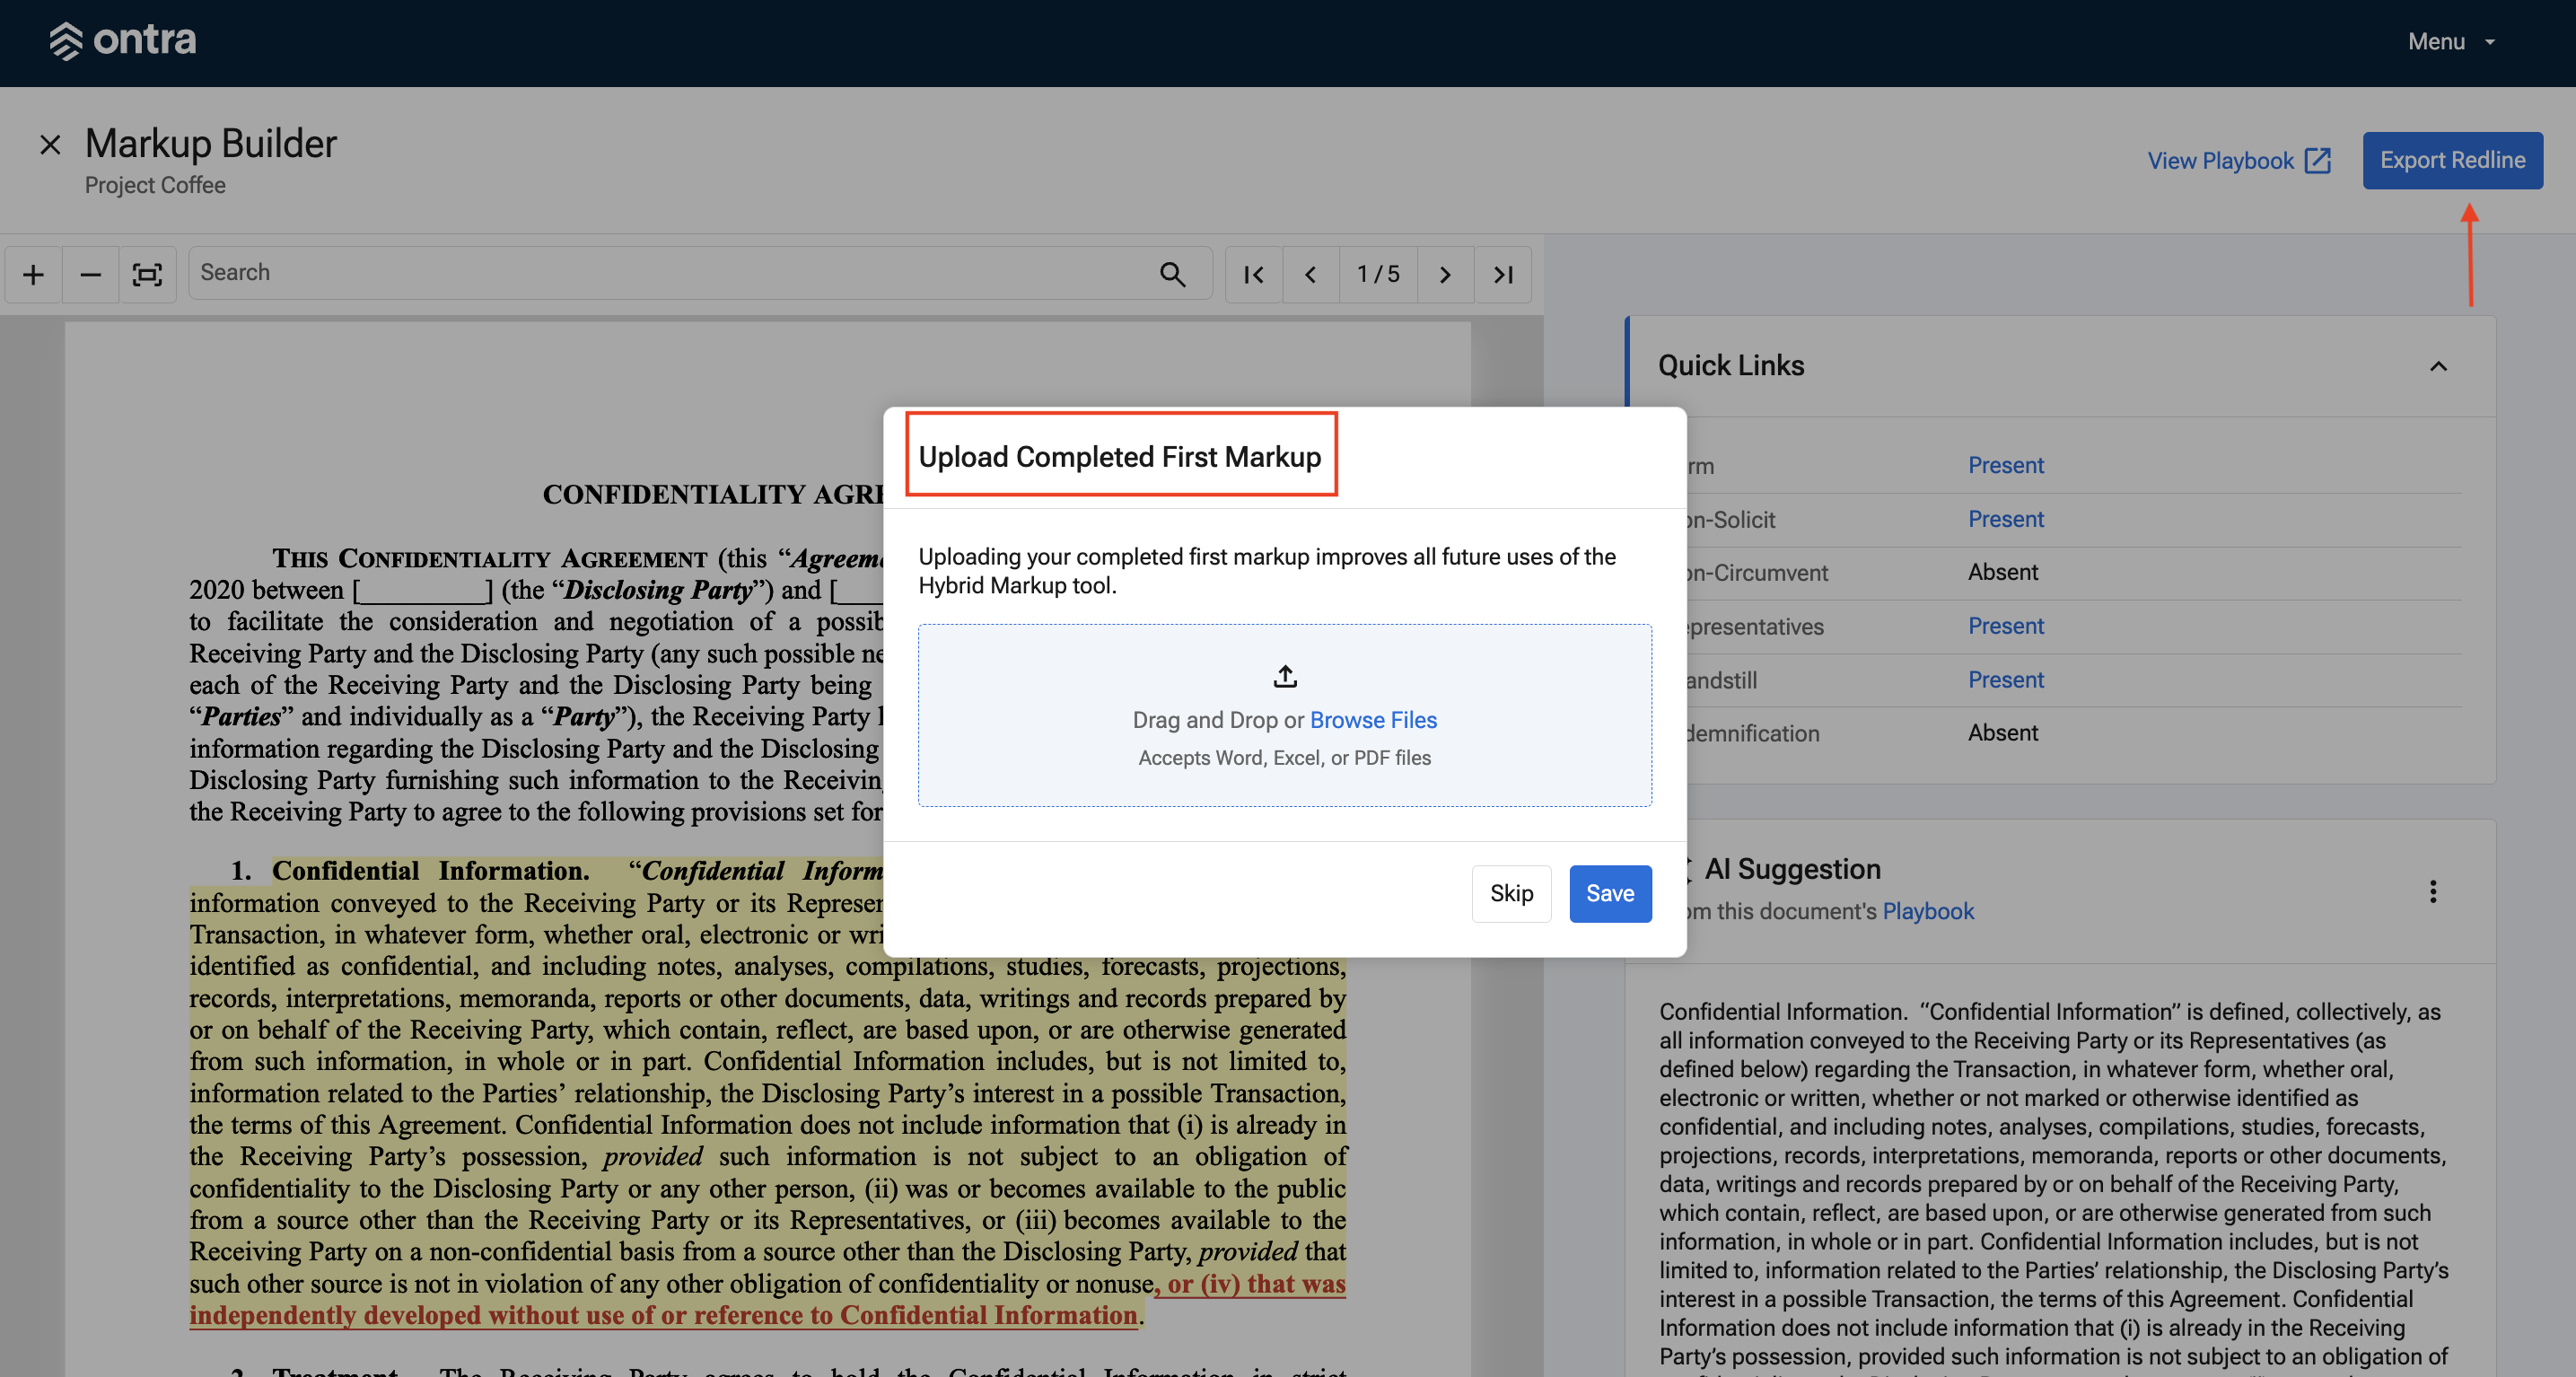Click the search magnifier icon
Screen dimensions: 2576x1377
pyautogui.click(x=1172, y=274)
